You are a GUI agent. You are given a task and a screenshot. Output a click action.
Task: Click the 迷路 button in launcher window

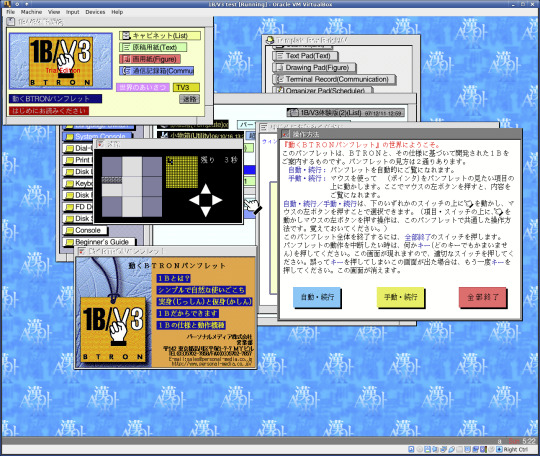click(x=189, y=100)
